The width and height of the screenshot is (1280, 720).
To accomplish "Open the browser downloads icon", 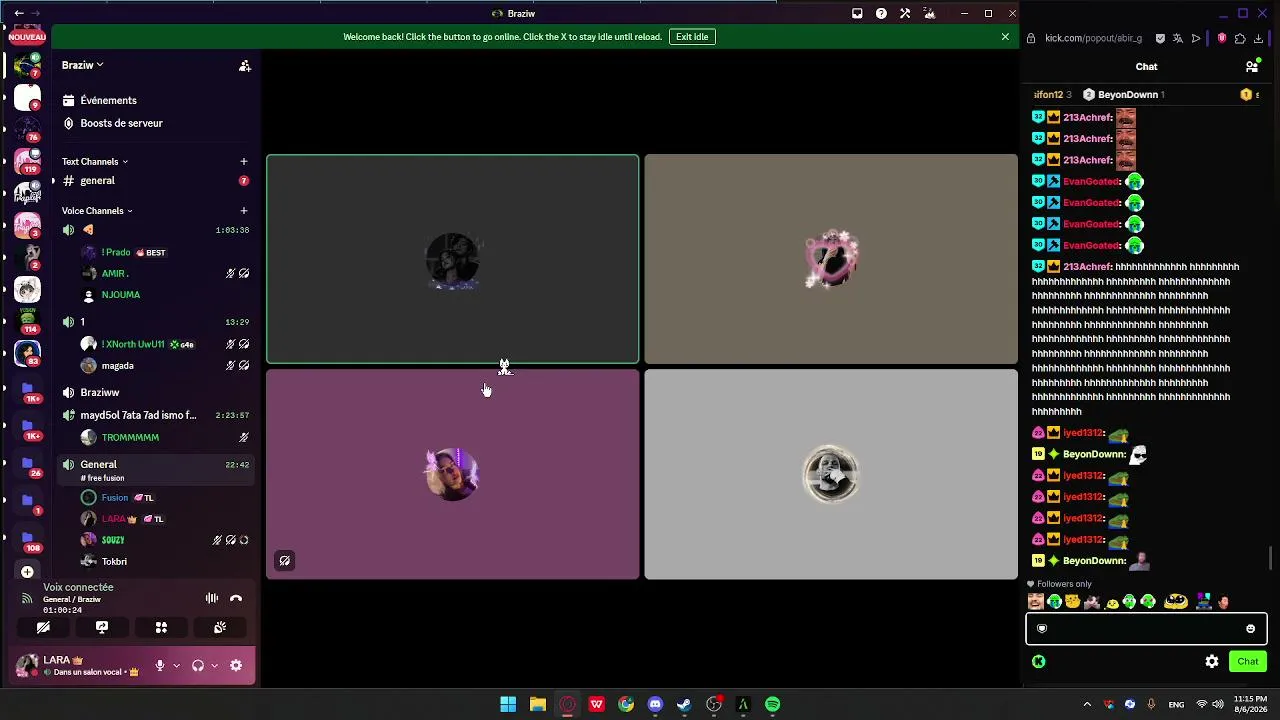I will 1258,38.
